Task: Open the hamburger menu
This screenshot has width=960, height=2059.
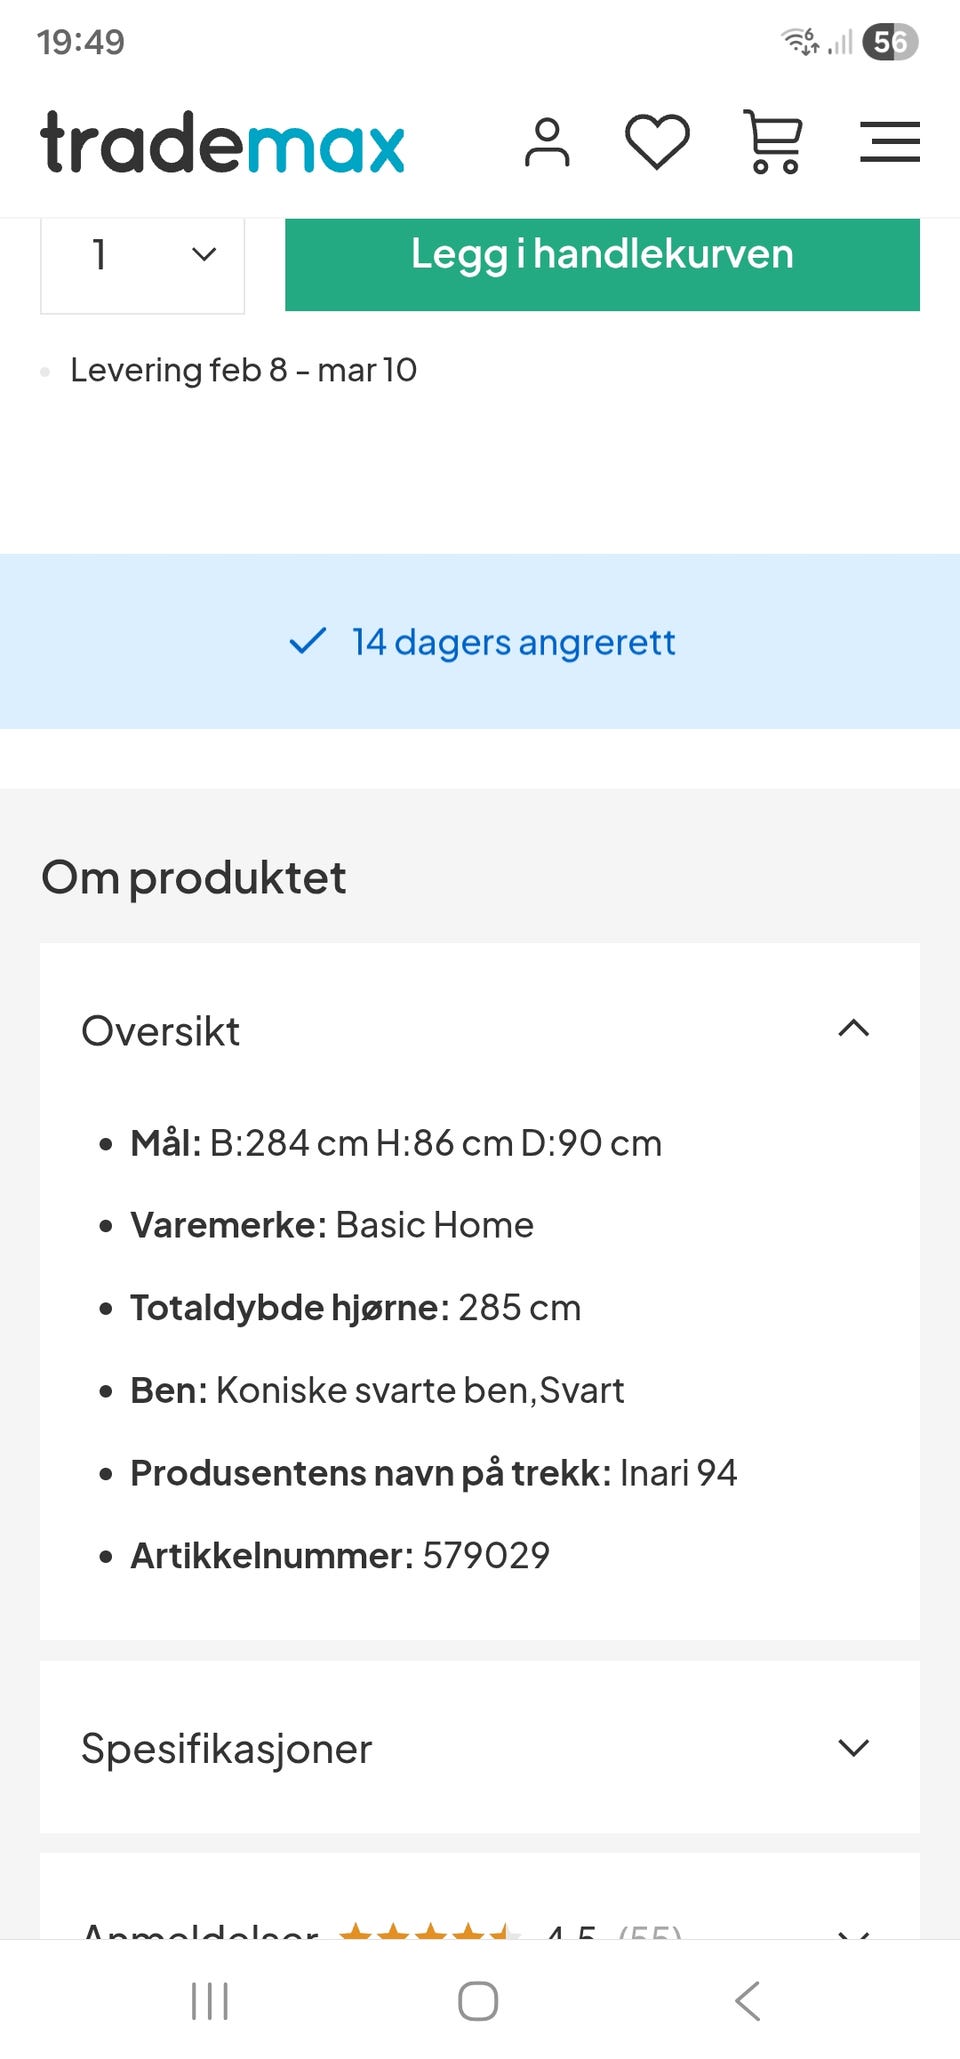Action: 889,142
